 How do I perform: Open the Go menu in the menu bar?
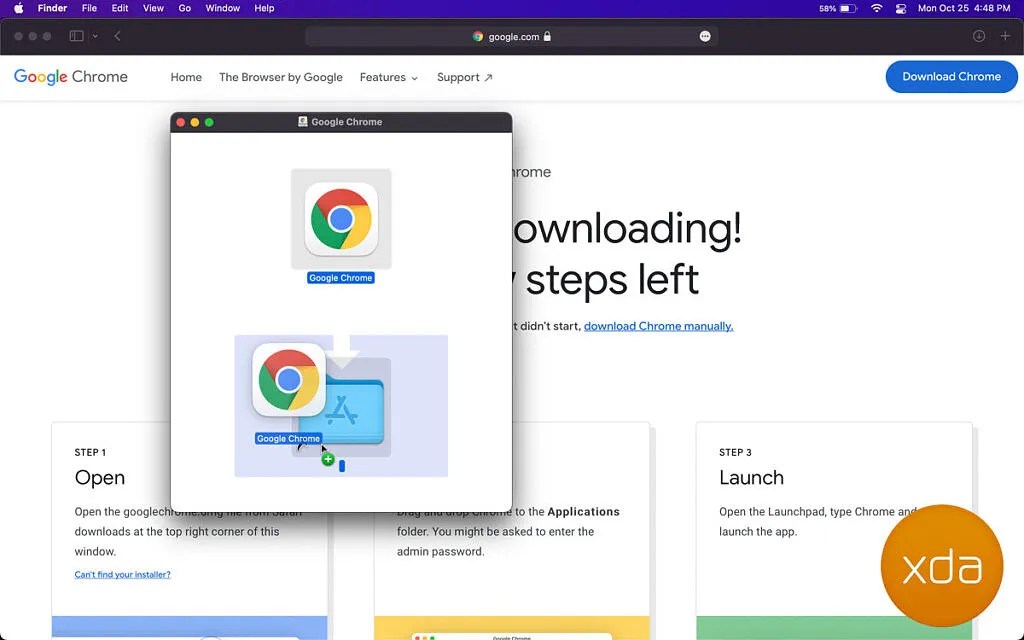pos(184,8)
